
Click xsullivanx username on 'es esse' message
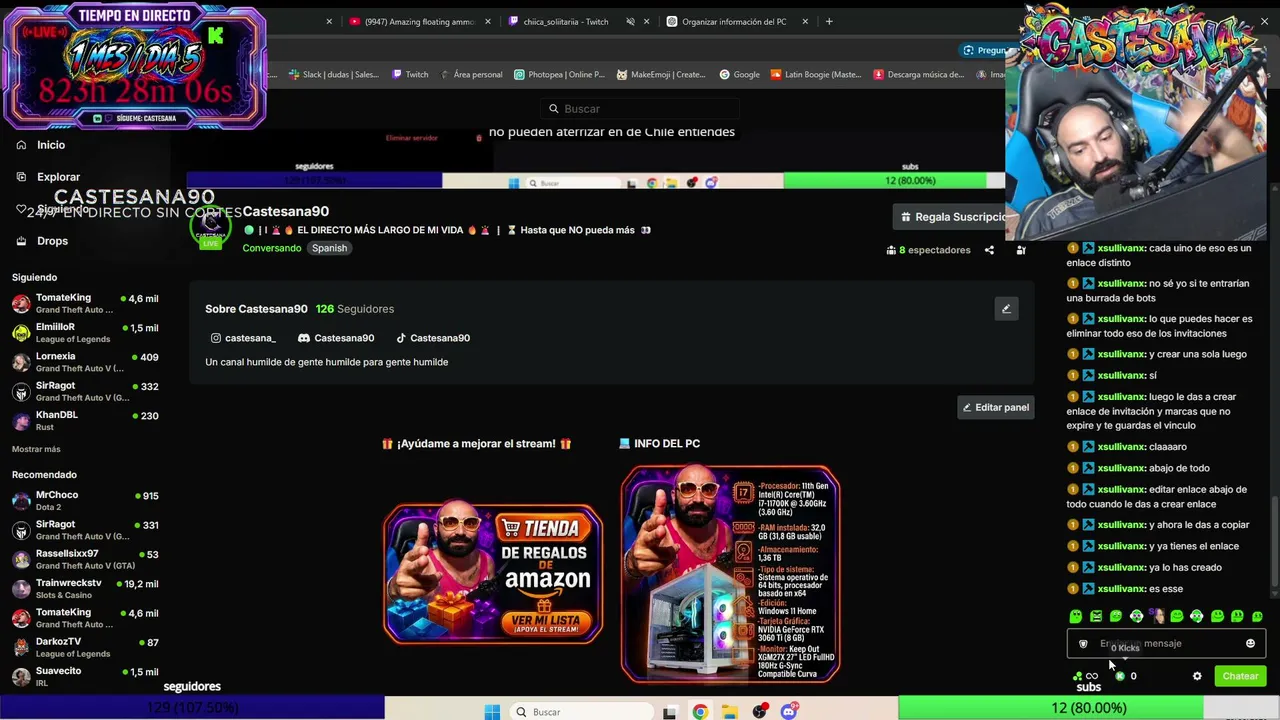coord(1120,589)
